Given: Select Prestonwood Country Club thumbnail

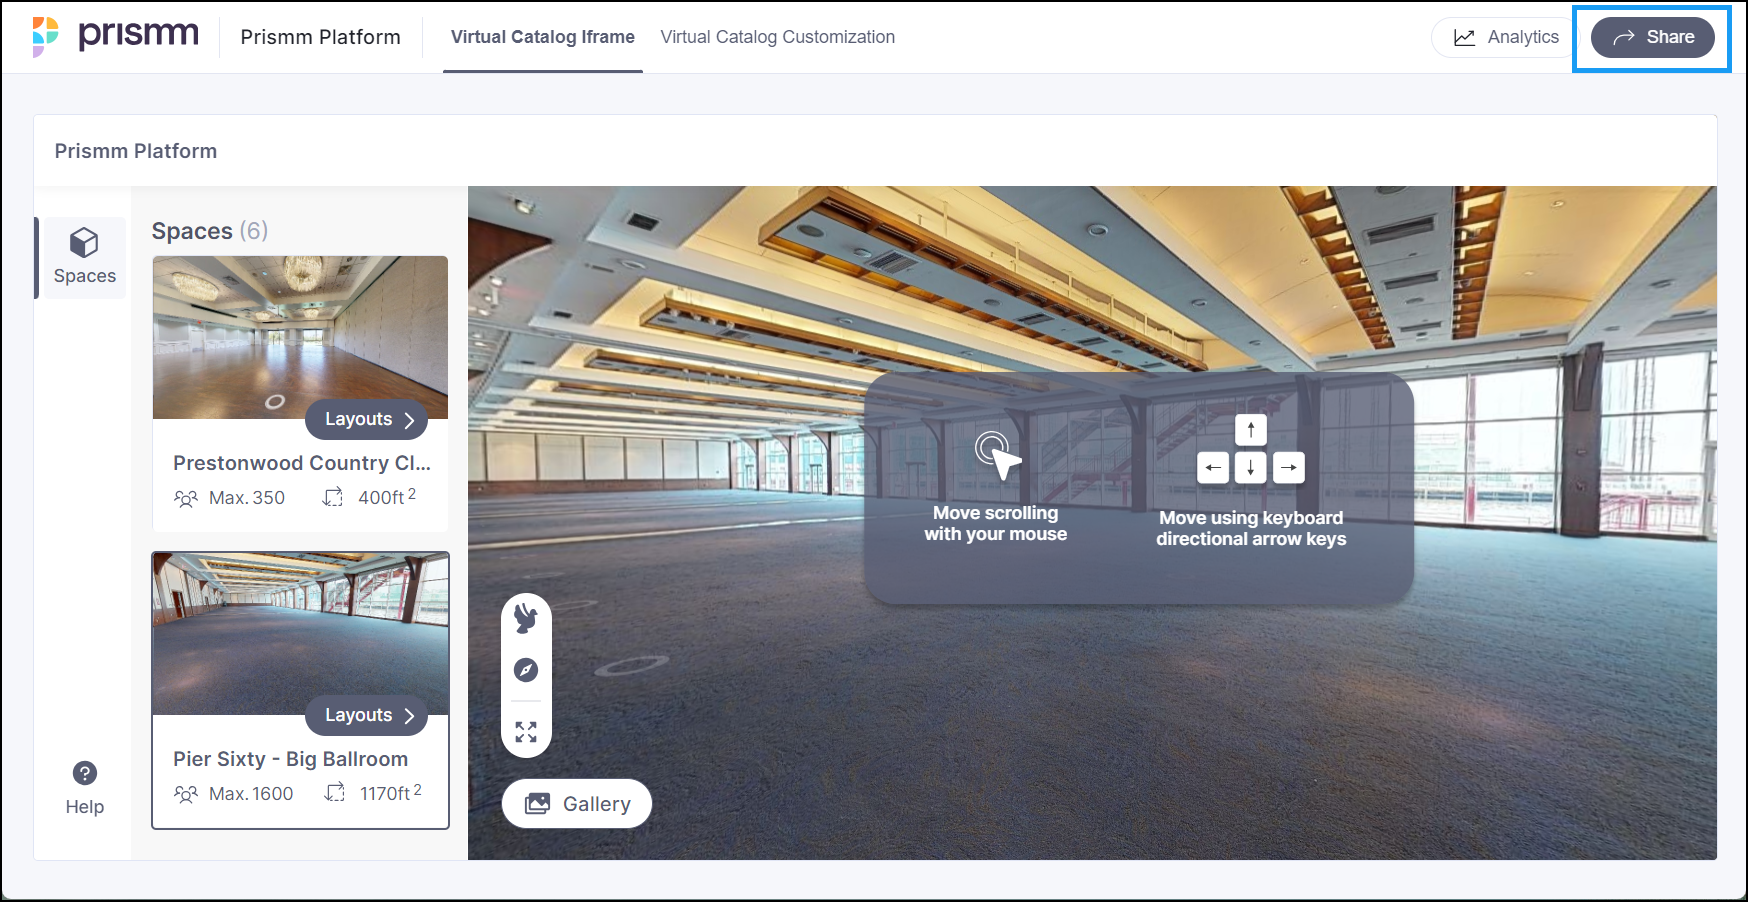Looking at the screenshot, I should pos(300,337).
